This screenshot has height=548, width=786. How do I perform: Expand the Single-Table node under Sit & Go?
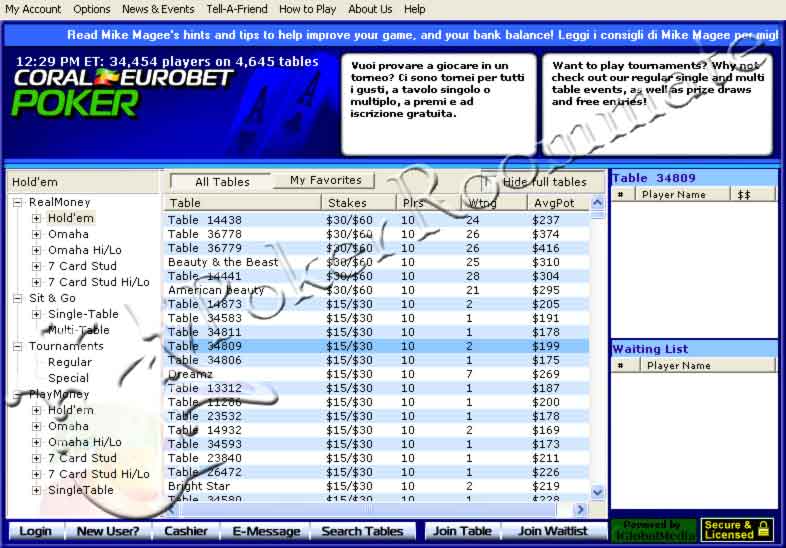36,314
